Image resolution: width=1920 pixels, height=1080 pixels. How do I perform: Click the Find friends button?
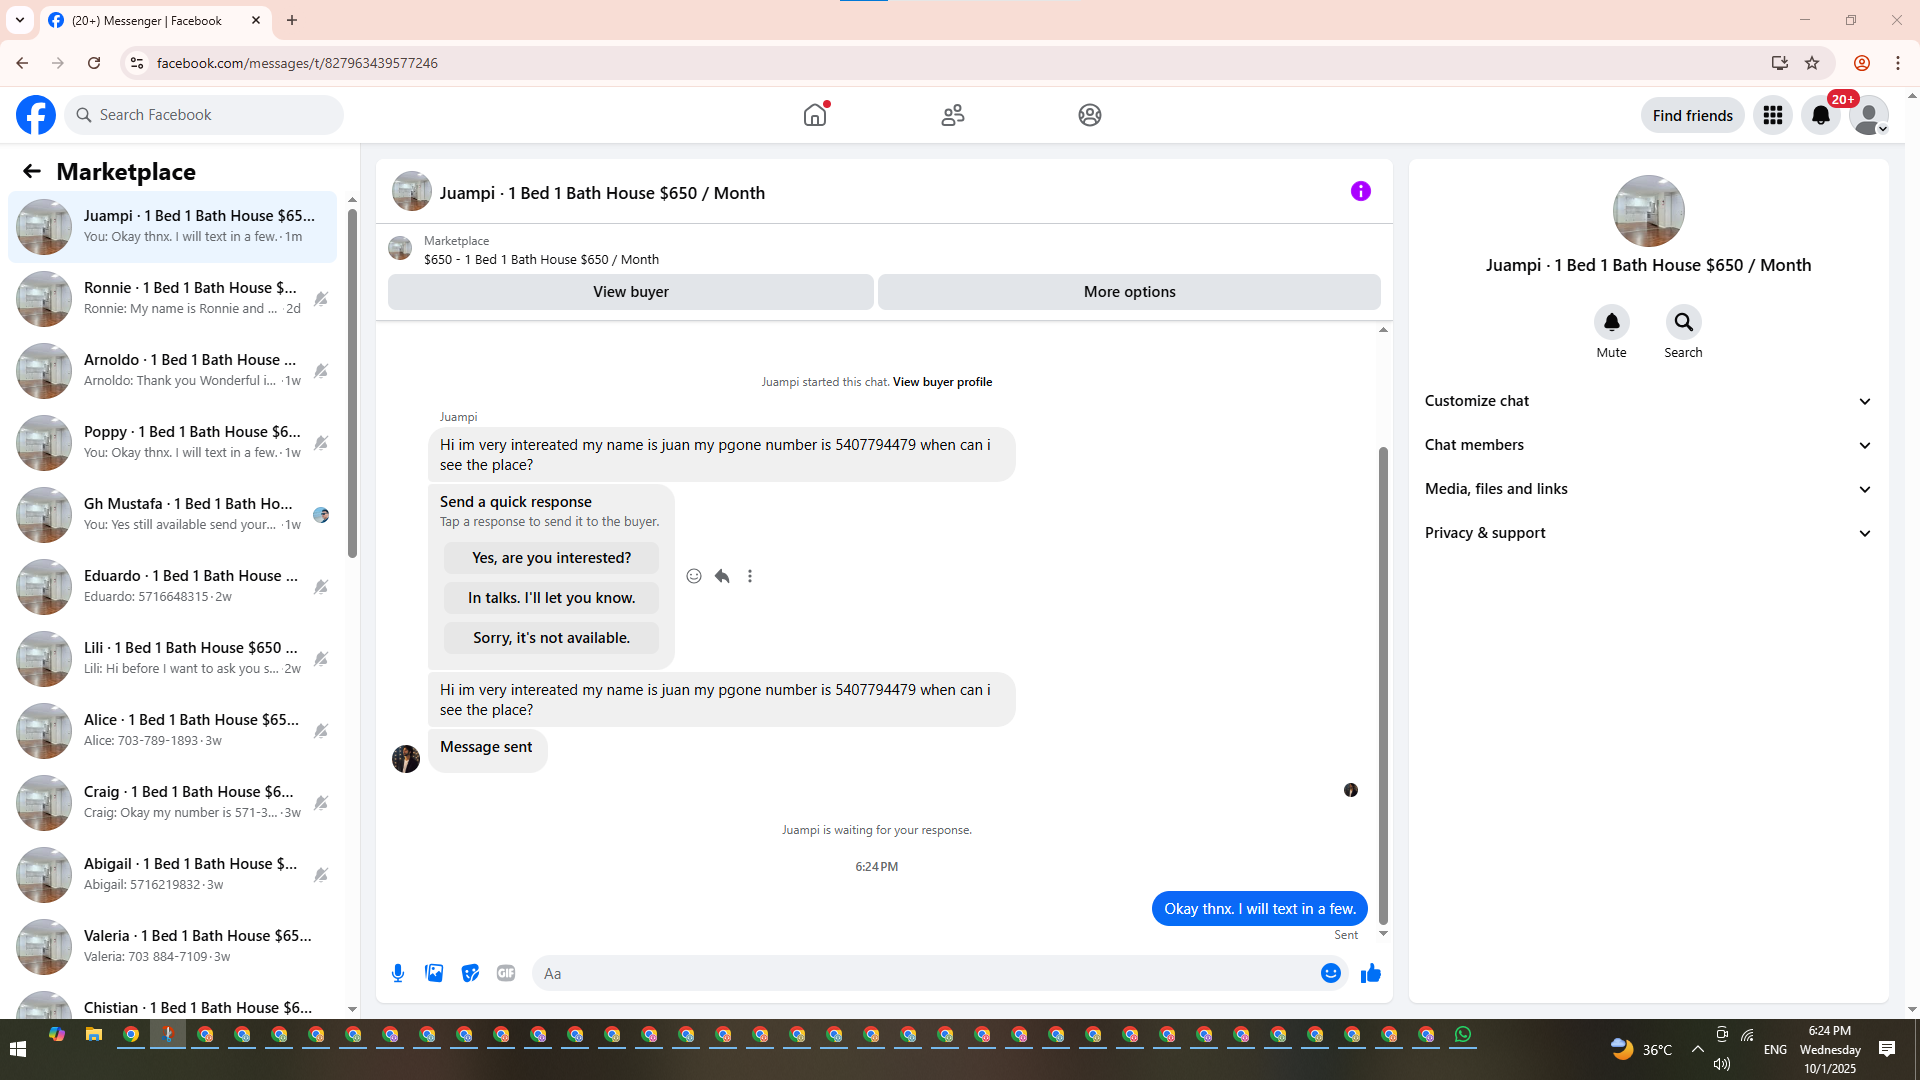(1693, 115)
